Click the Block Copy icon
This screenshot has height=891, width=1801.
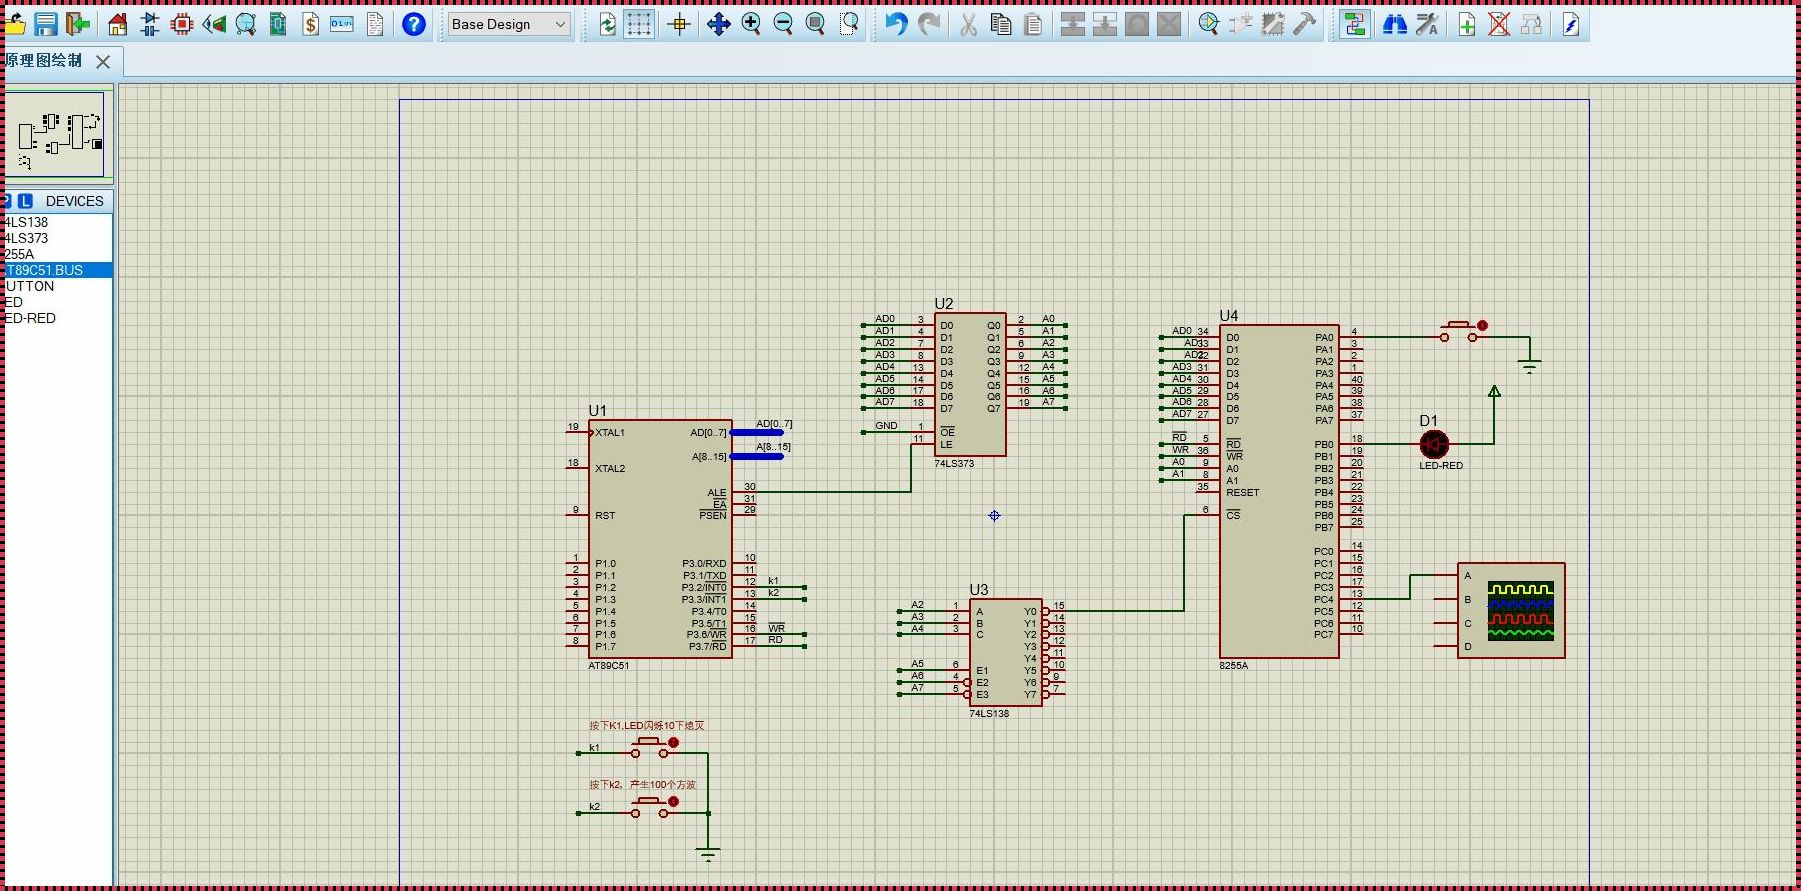point(1072,24)
